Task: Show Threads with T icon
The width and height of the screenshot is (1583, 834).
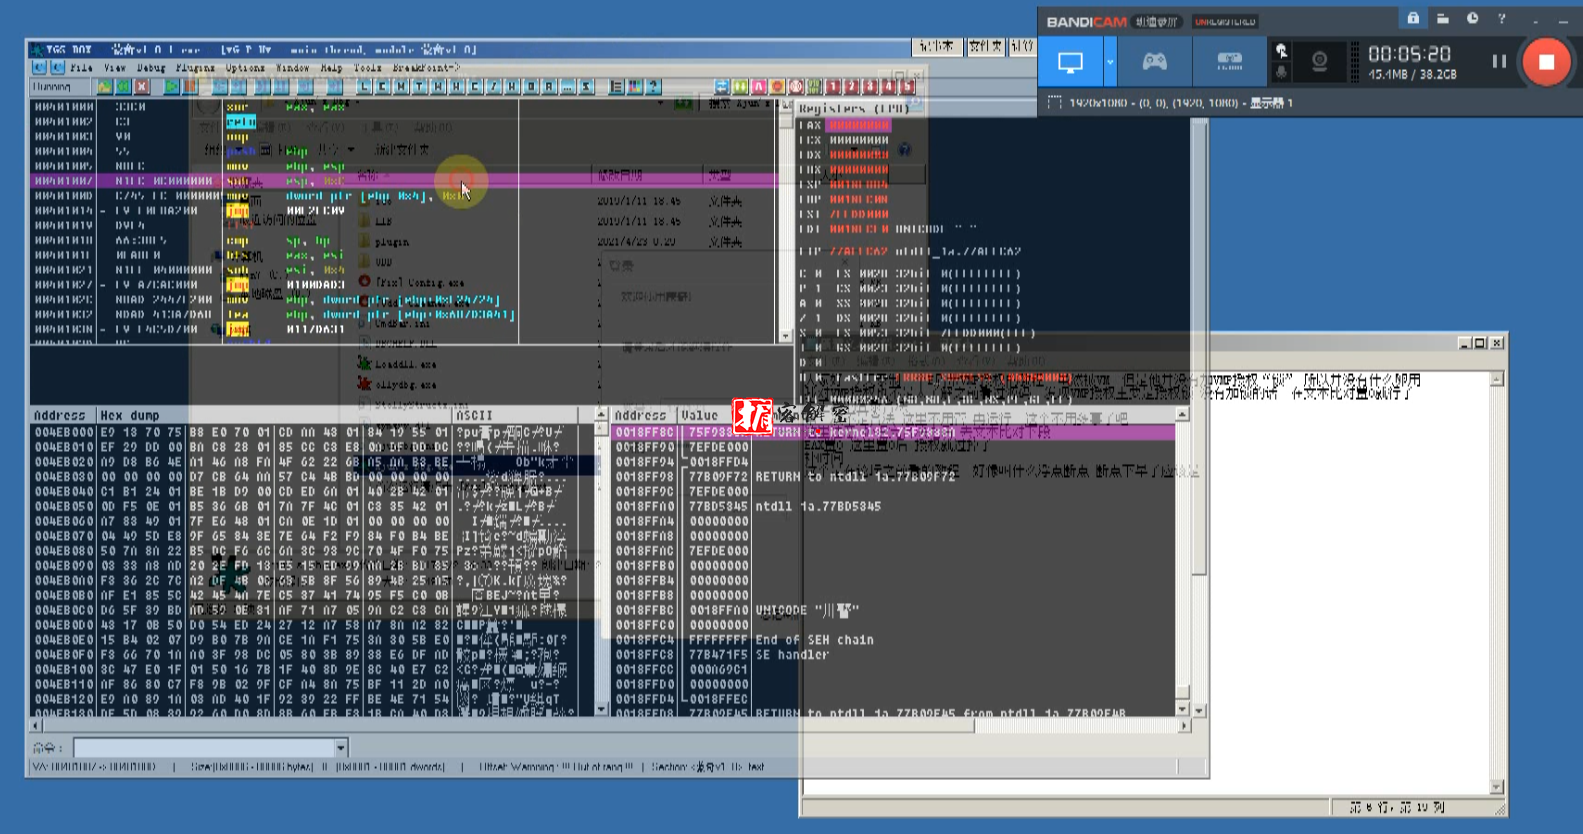Action: click(x=419, y=87)
